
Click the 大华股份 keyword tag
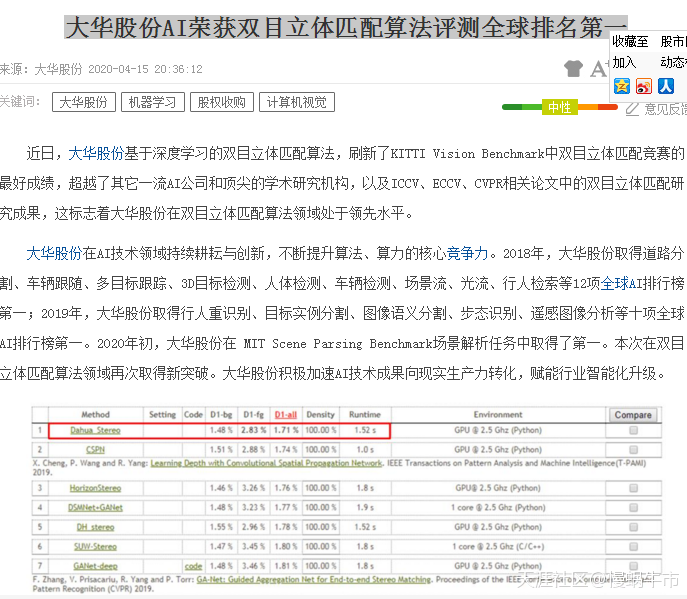(84, 102)
